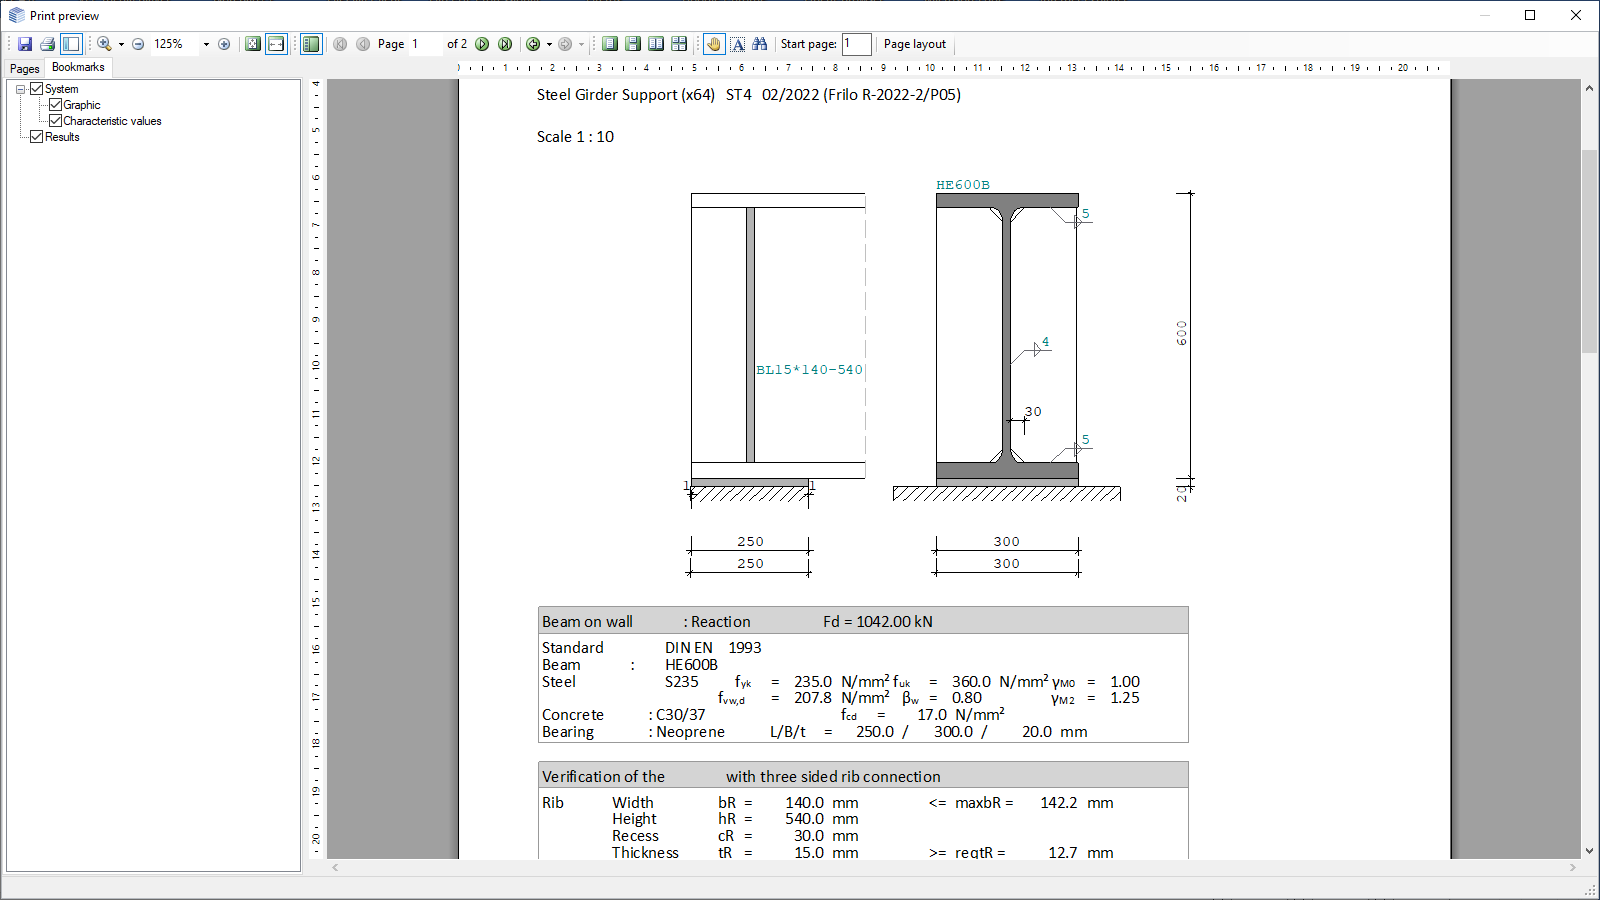The image size is (1600, 900).
Task: Click 'Verification of the' section header
Action: (x=603, y=777)
